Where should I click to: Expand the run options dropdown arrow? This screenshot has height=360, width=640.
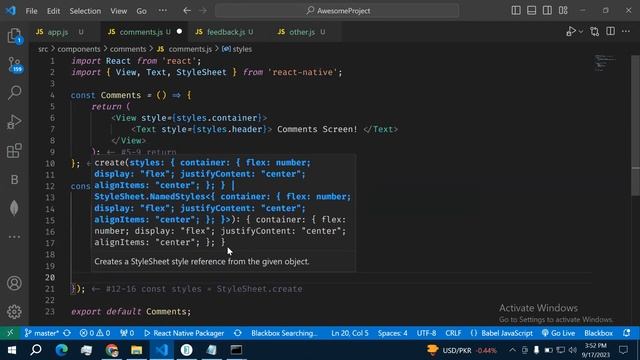pyautogui.click(x=581, y=31)
